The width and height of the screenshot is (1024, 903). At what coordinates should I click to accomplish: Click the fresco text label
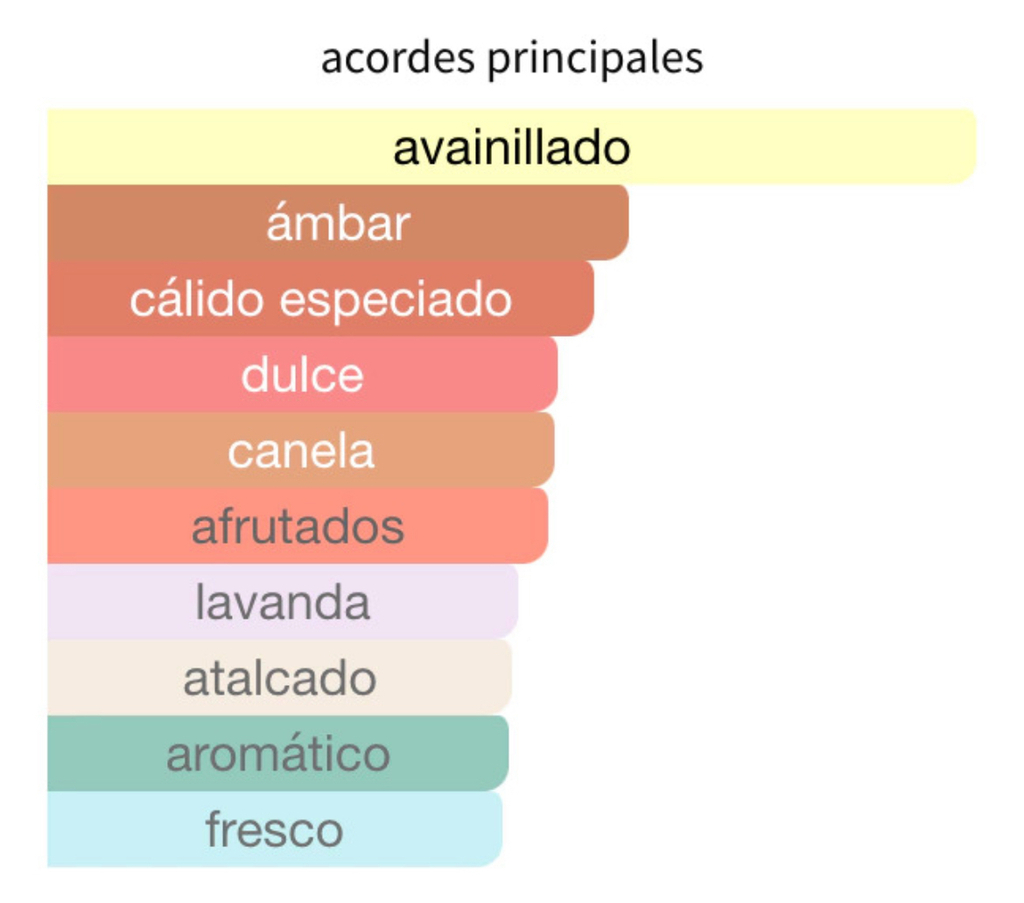coord(275,829)
